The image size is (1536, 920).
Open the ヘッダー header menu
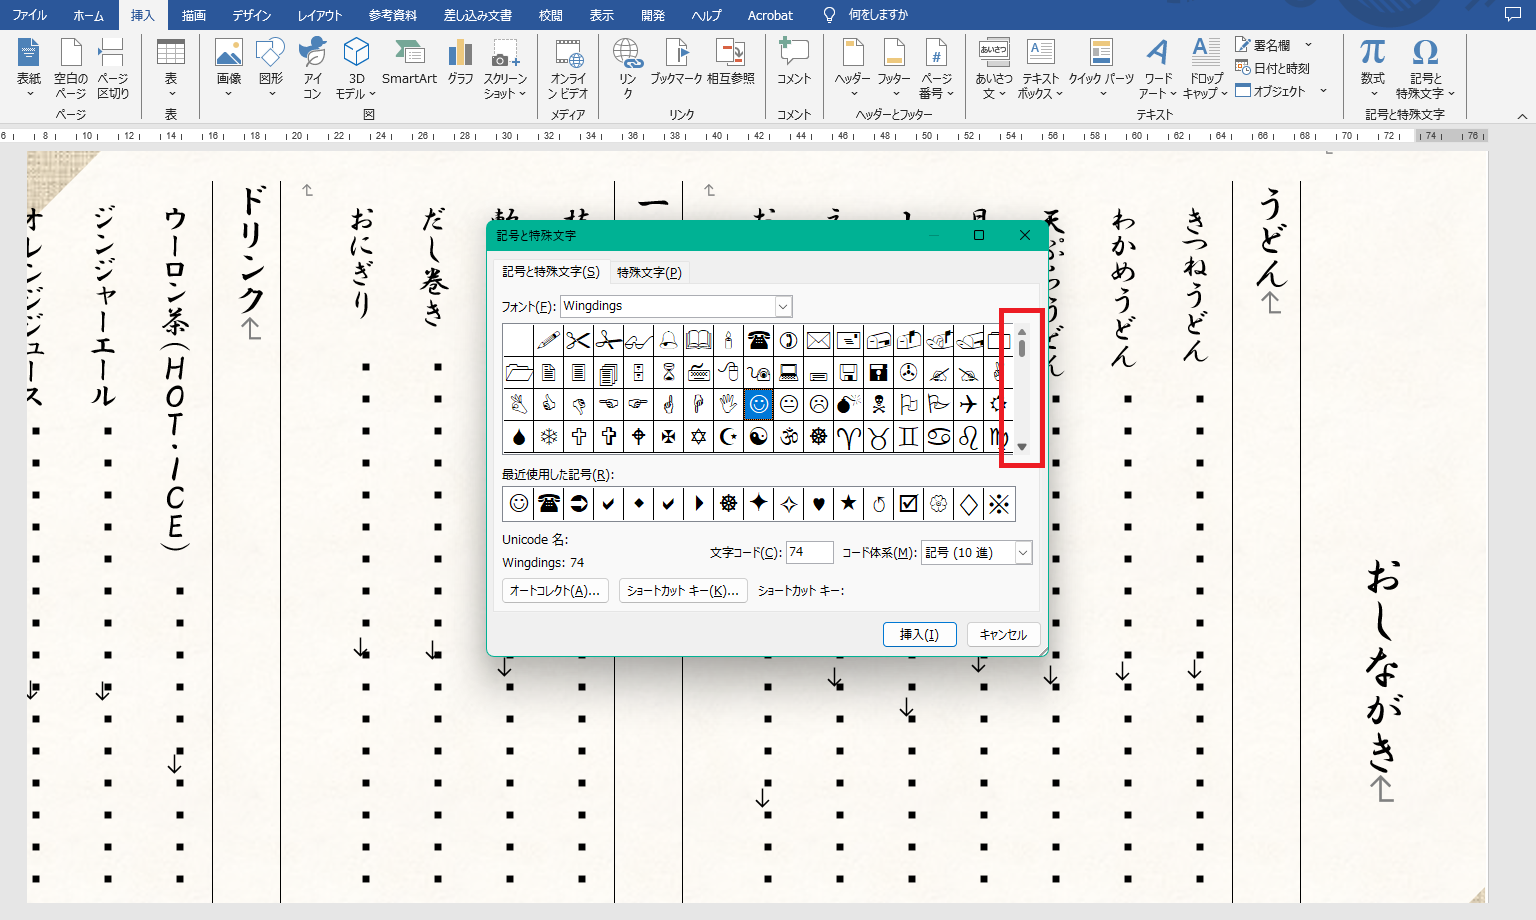[853, 68]
